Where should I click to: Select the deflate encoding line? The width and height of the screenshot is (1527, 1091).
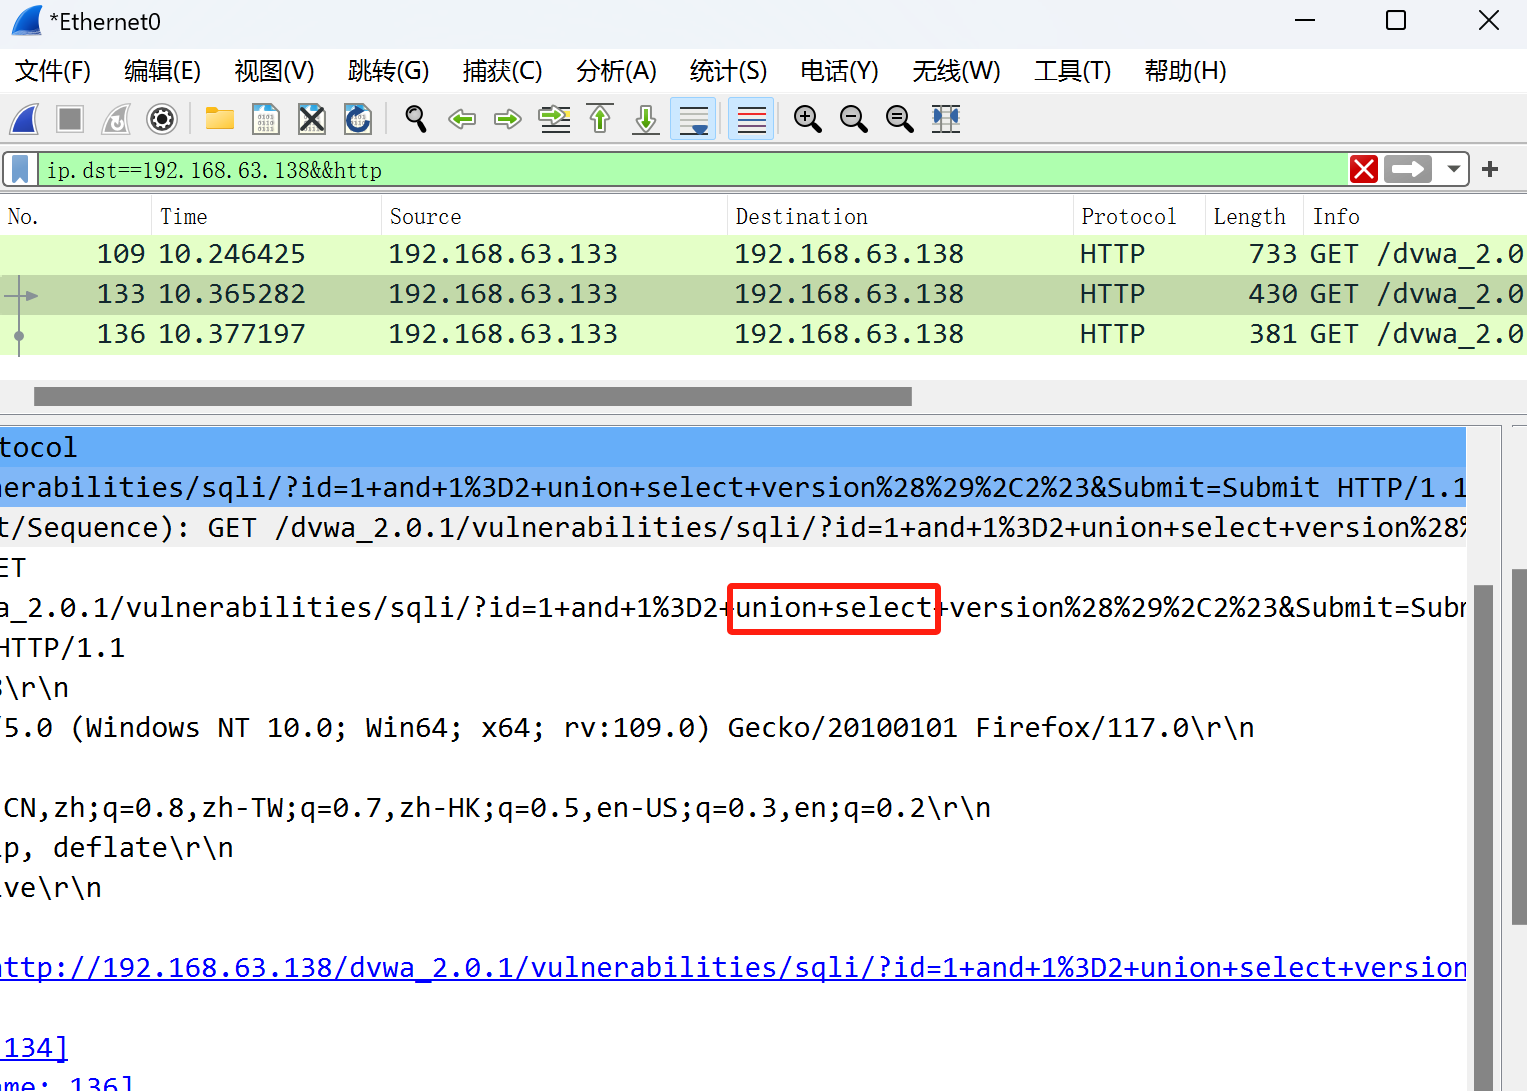coord(733,848)
